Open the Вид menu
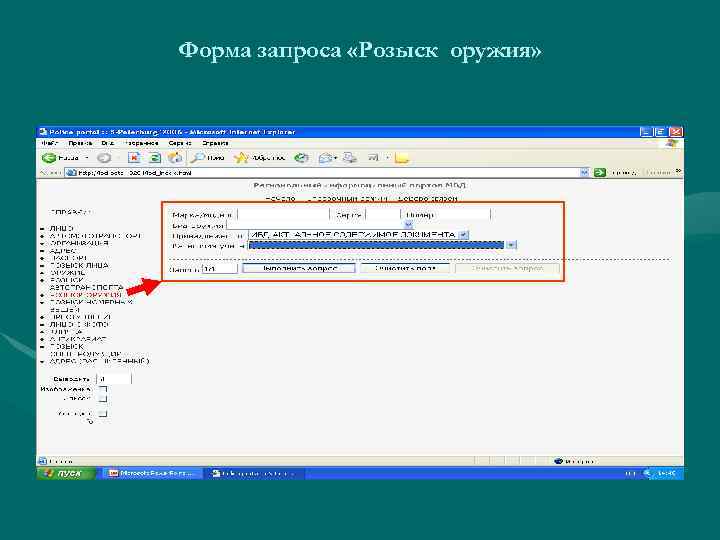 pos(108,143)
